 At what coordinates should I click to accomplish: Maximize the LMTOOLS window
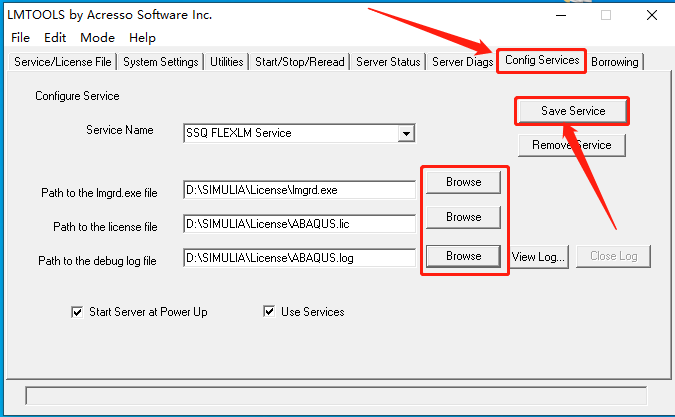(606, 15)
